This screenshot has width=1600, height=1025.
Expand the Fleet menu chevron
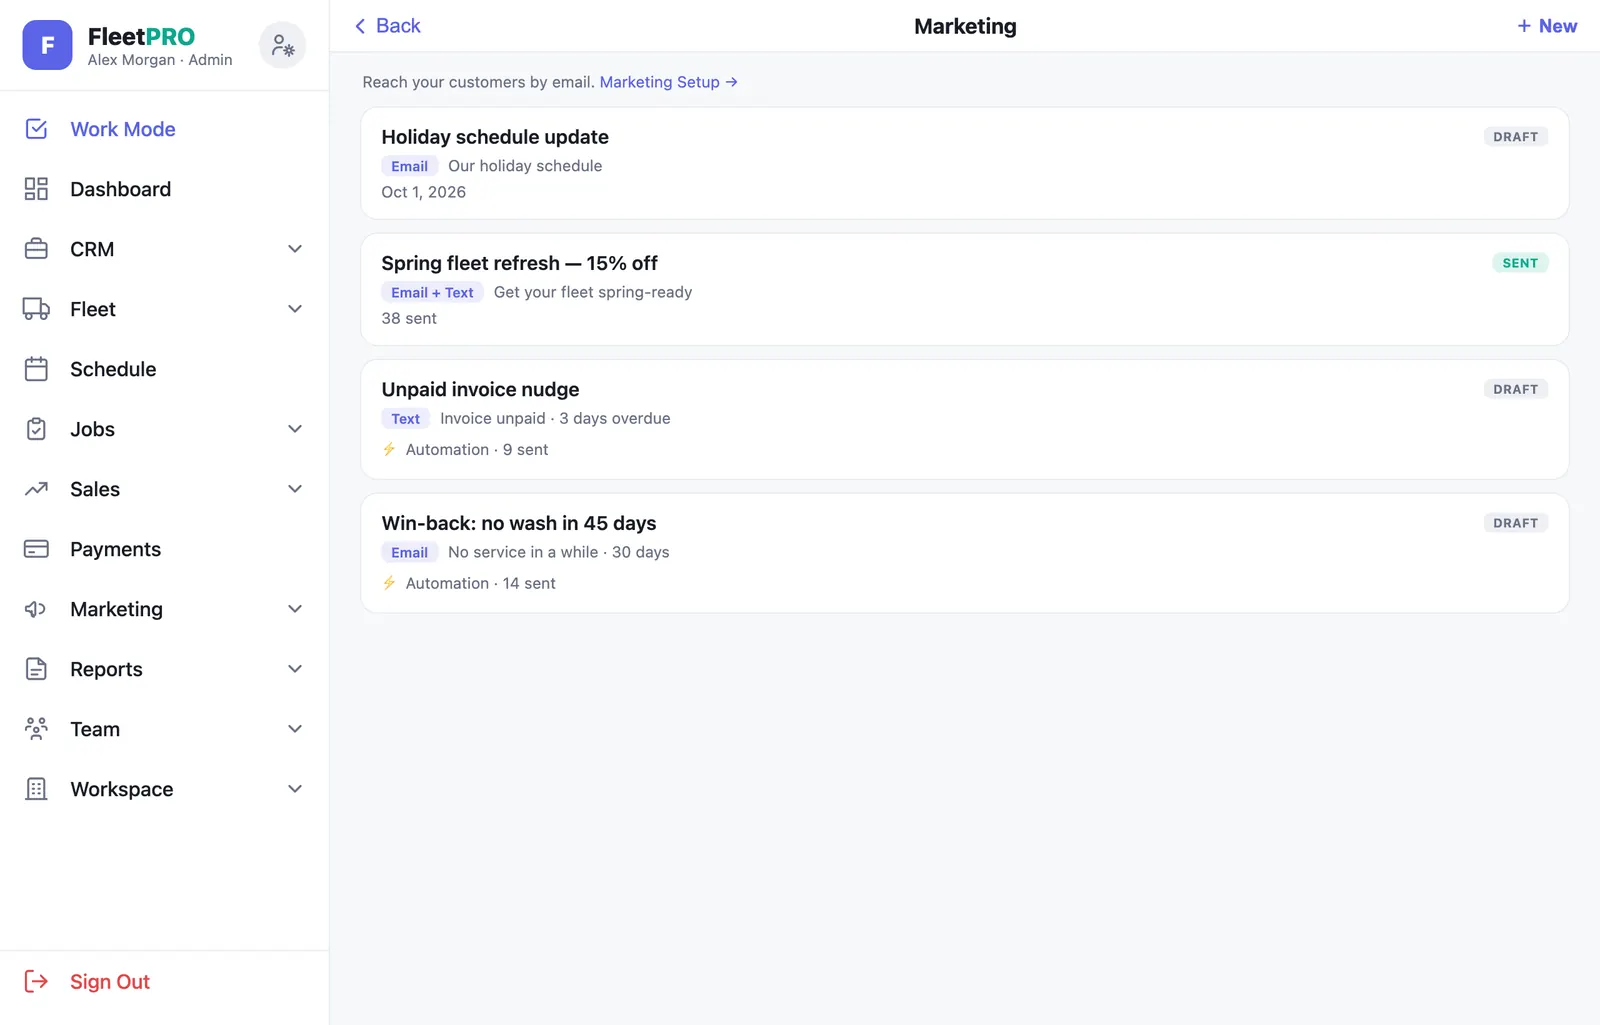[x=295, y=309]
